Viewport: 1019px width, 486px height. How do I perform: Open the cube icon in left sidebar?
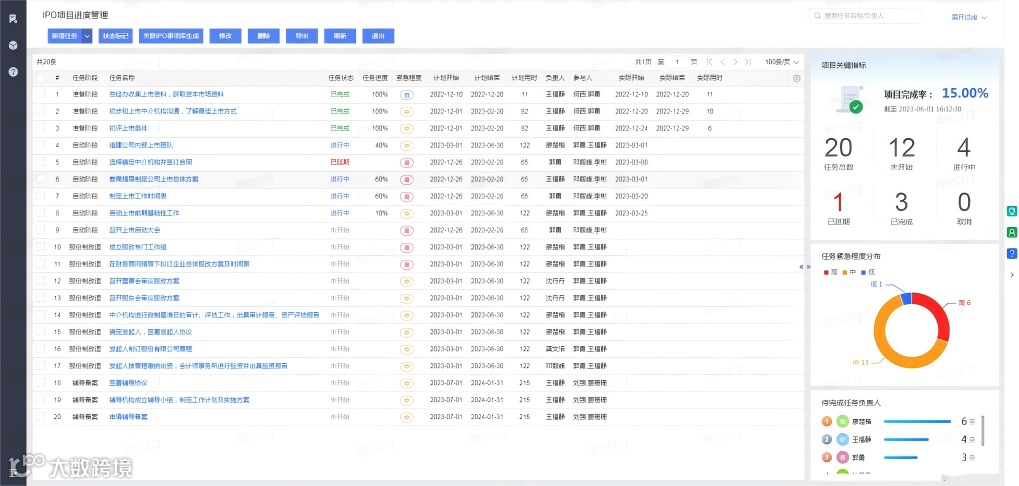[x=12, y=45]
